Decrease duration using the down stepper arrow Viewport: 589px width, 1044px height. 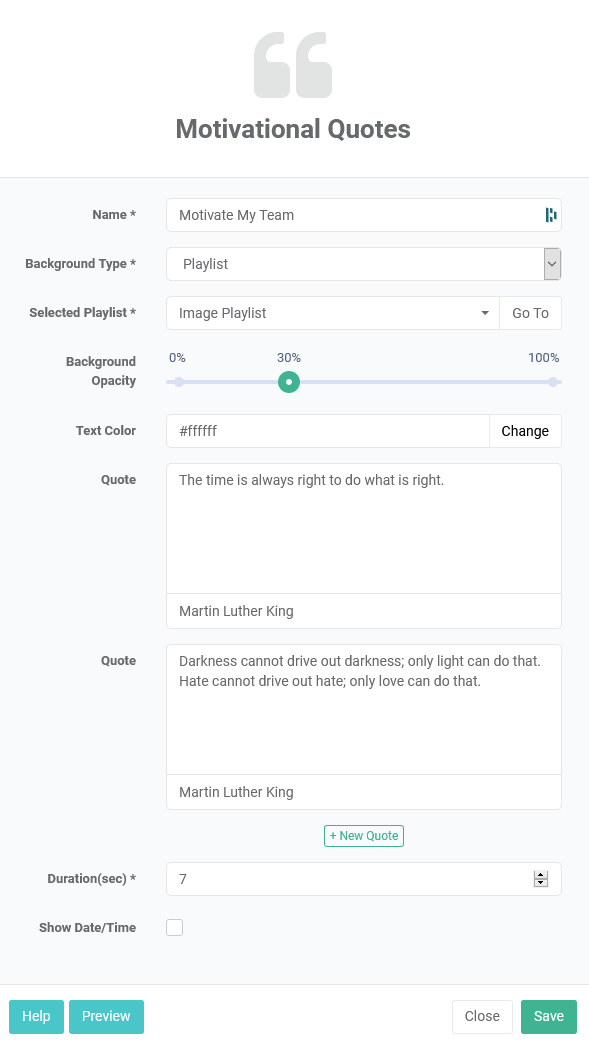click(x=541, y=883)
